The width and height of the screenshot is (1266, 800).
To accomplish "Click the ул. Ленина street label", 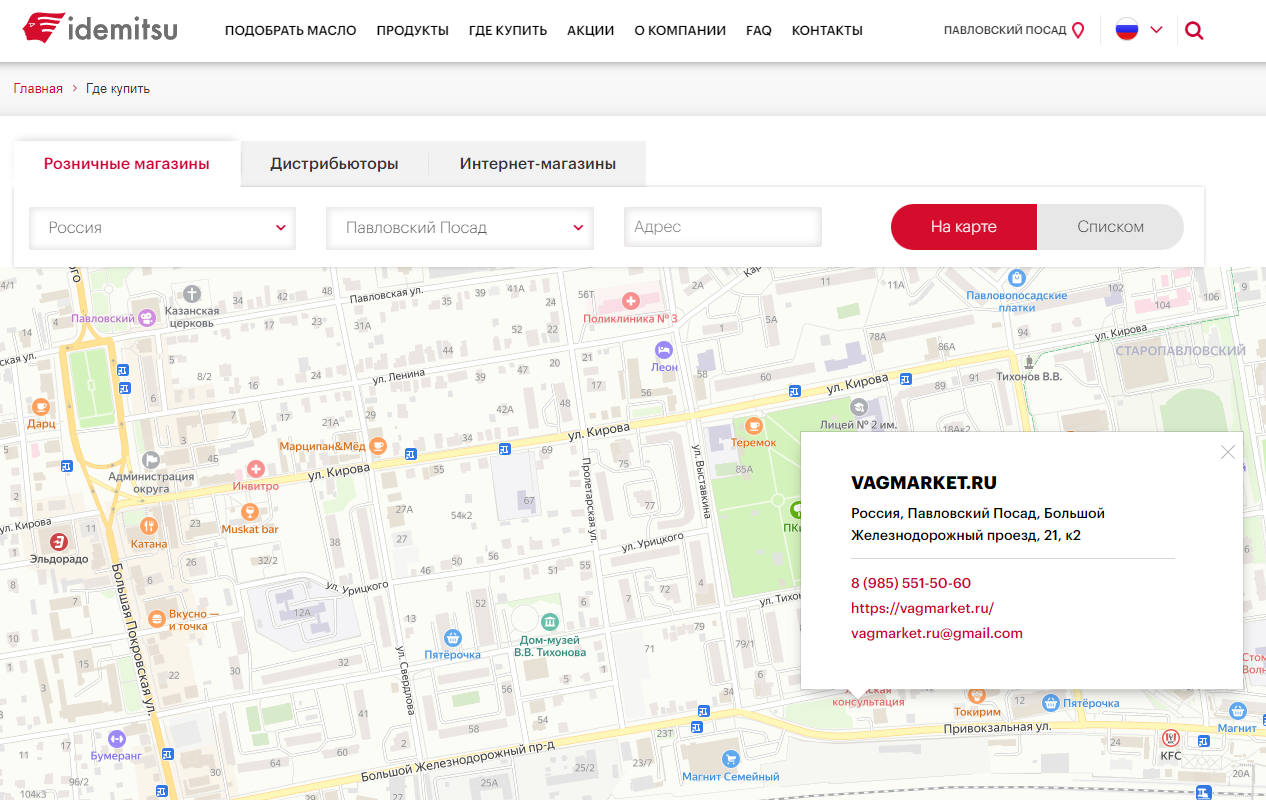I will [x=398, y=376].
